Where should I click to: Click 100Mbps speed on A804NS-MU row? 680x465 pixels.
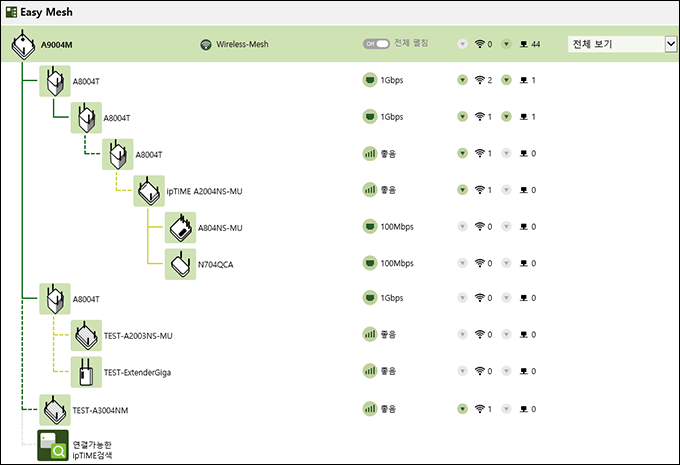(x=397, y=226)
